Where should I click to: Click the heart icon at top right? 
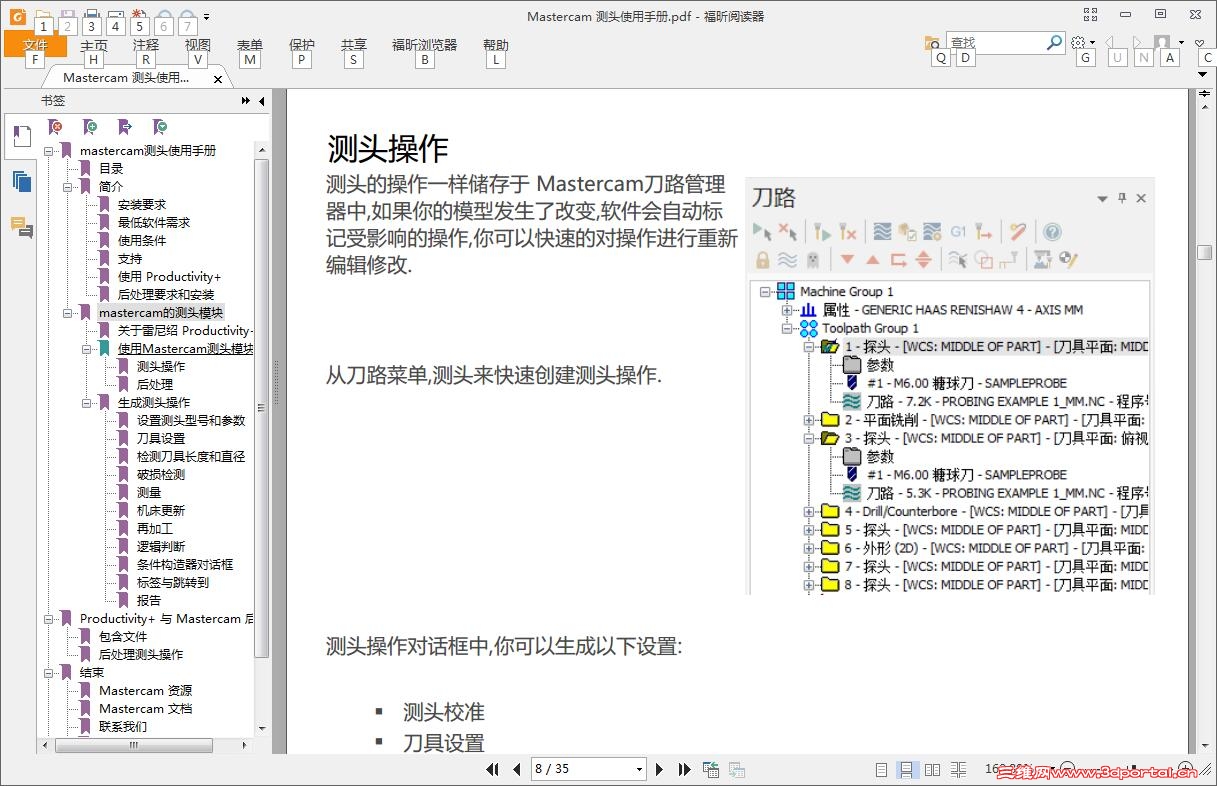pyautogui.click(x=1201, y=43)
